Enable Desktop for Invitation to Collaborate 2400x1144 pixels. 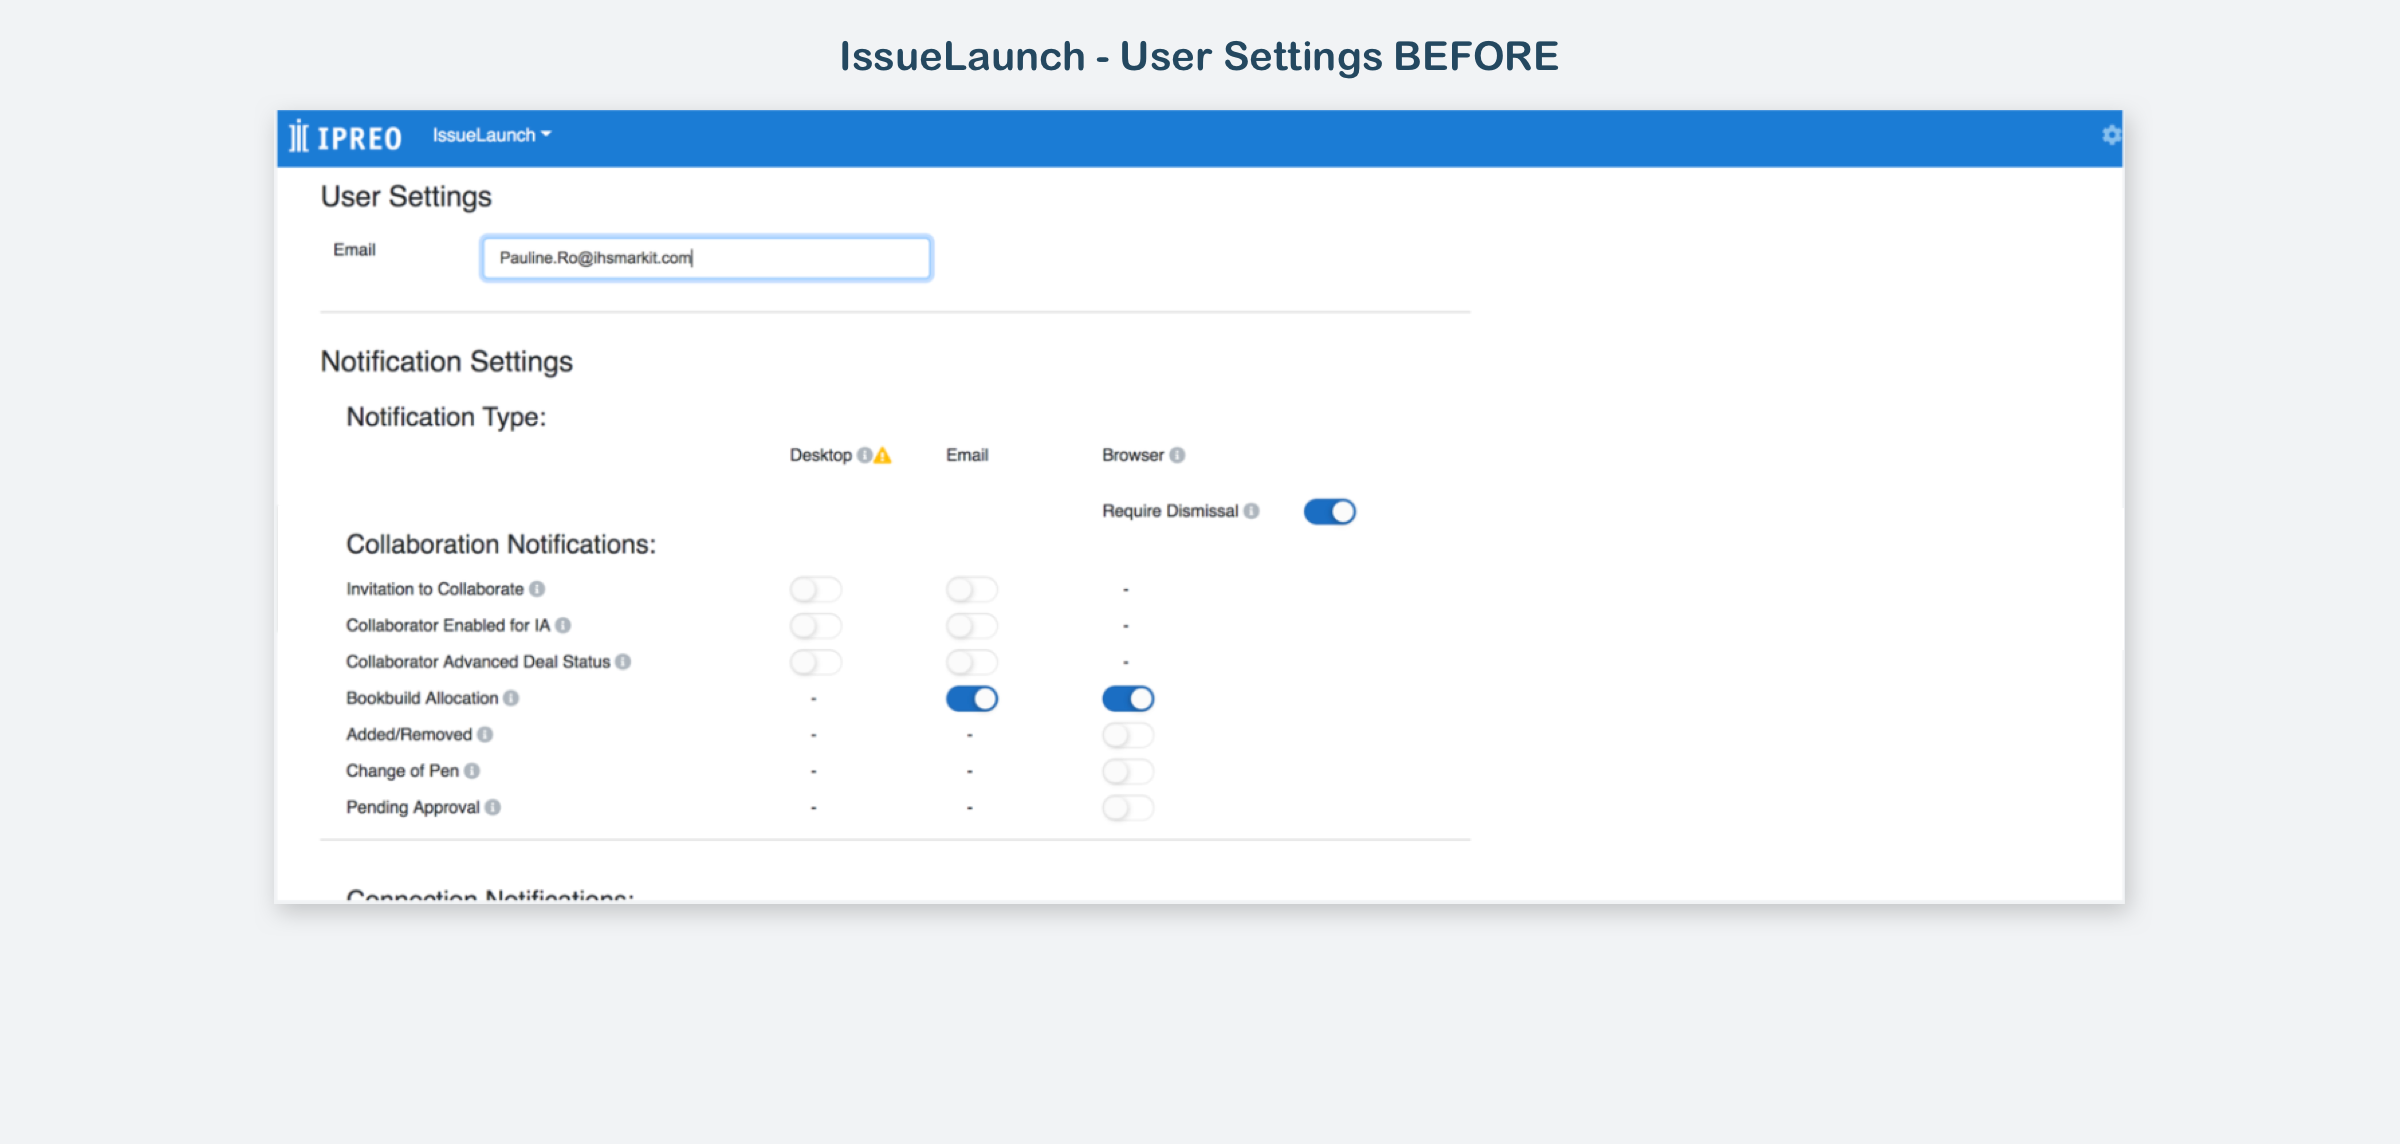(816, 590)
